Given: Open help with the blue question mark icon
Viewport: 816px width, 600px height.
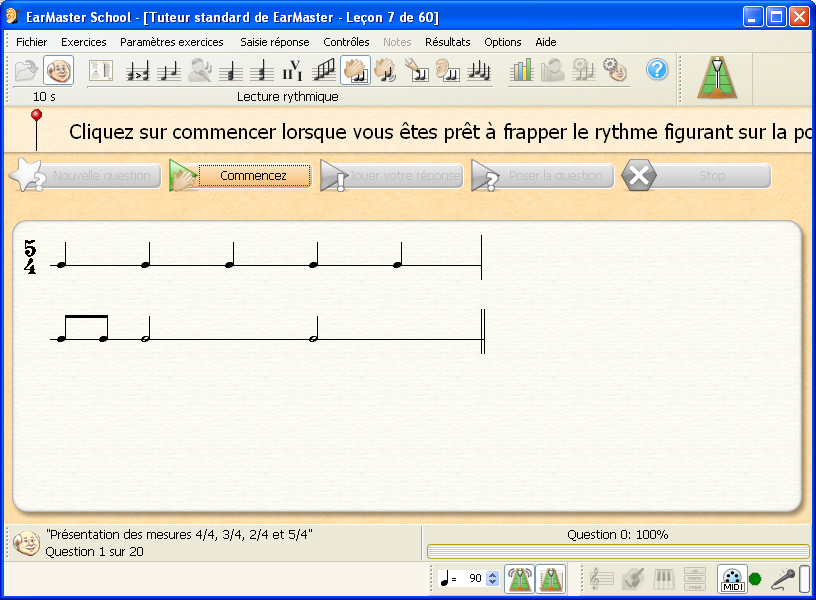Looking at the screenshot, I should [657, 69].
